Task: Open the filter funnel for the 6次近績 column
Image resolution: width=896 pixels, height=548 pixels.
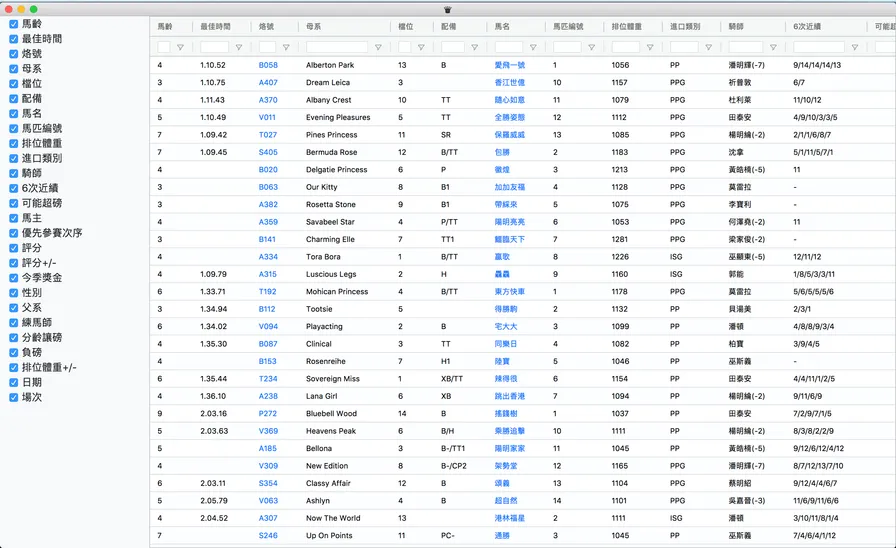Action: [x=855, y=47]
